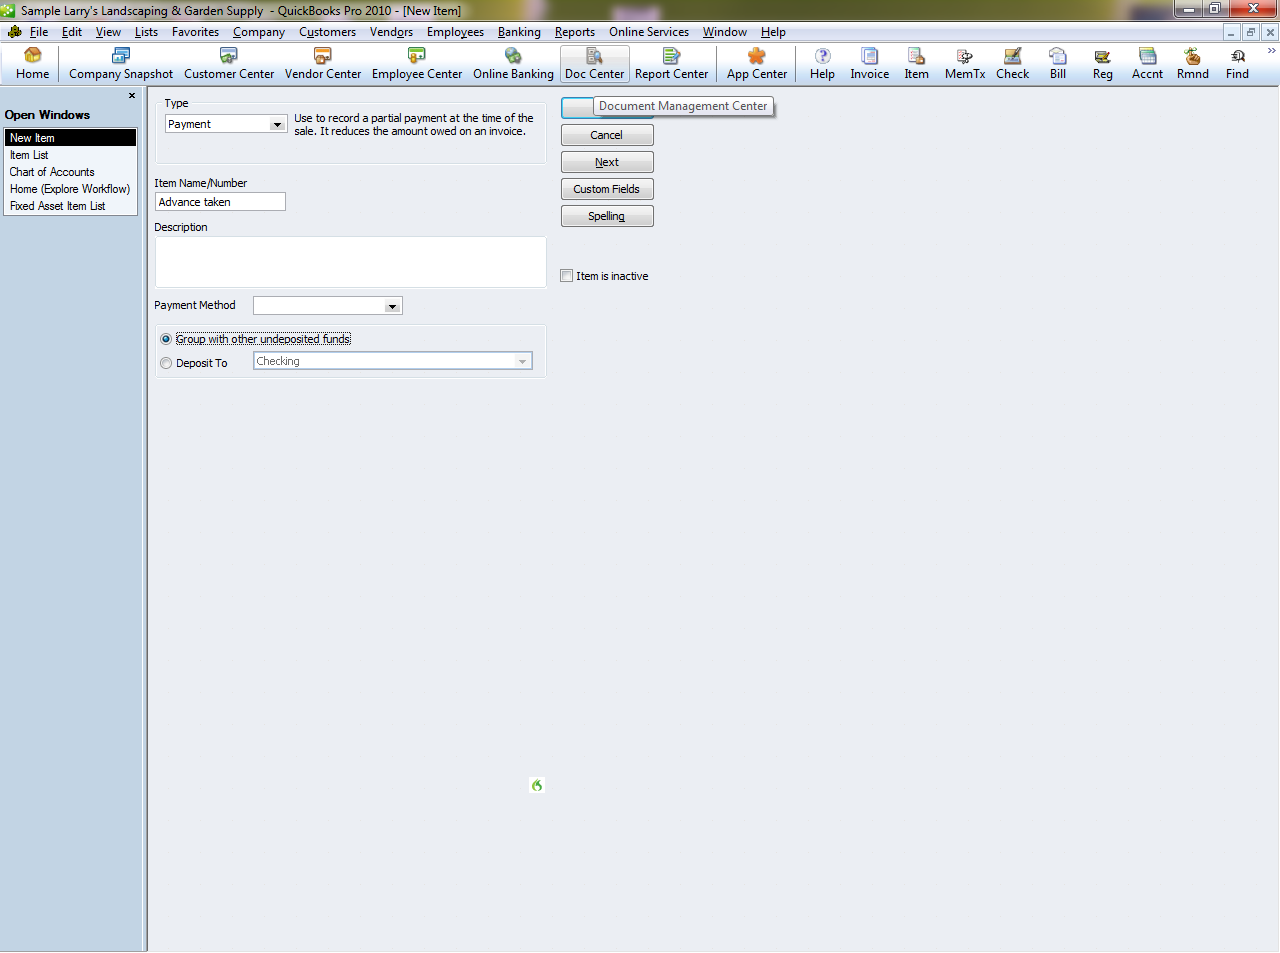Image resolution: width=1280 pixels, height=953 pixels.
Task: Restore the inner New Item window
Action: tap(1251, 32)
